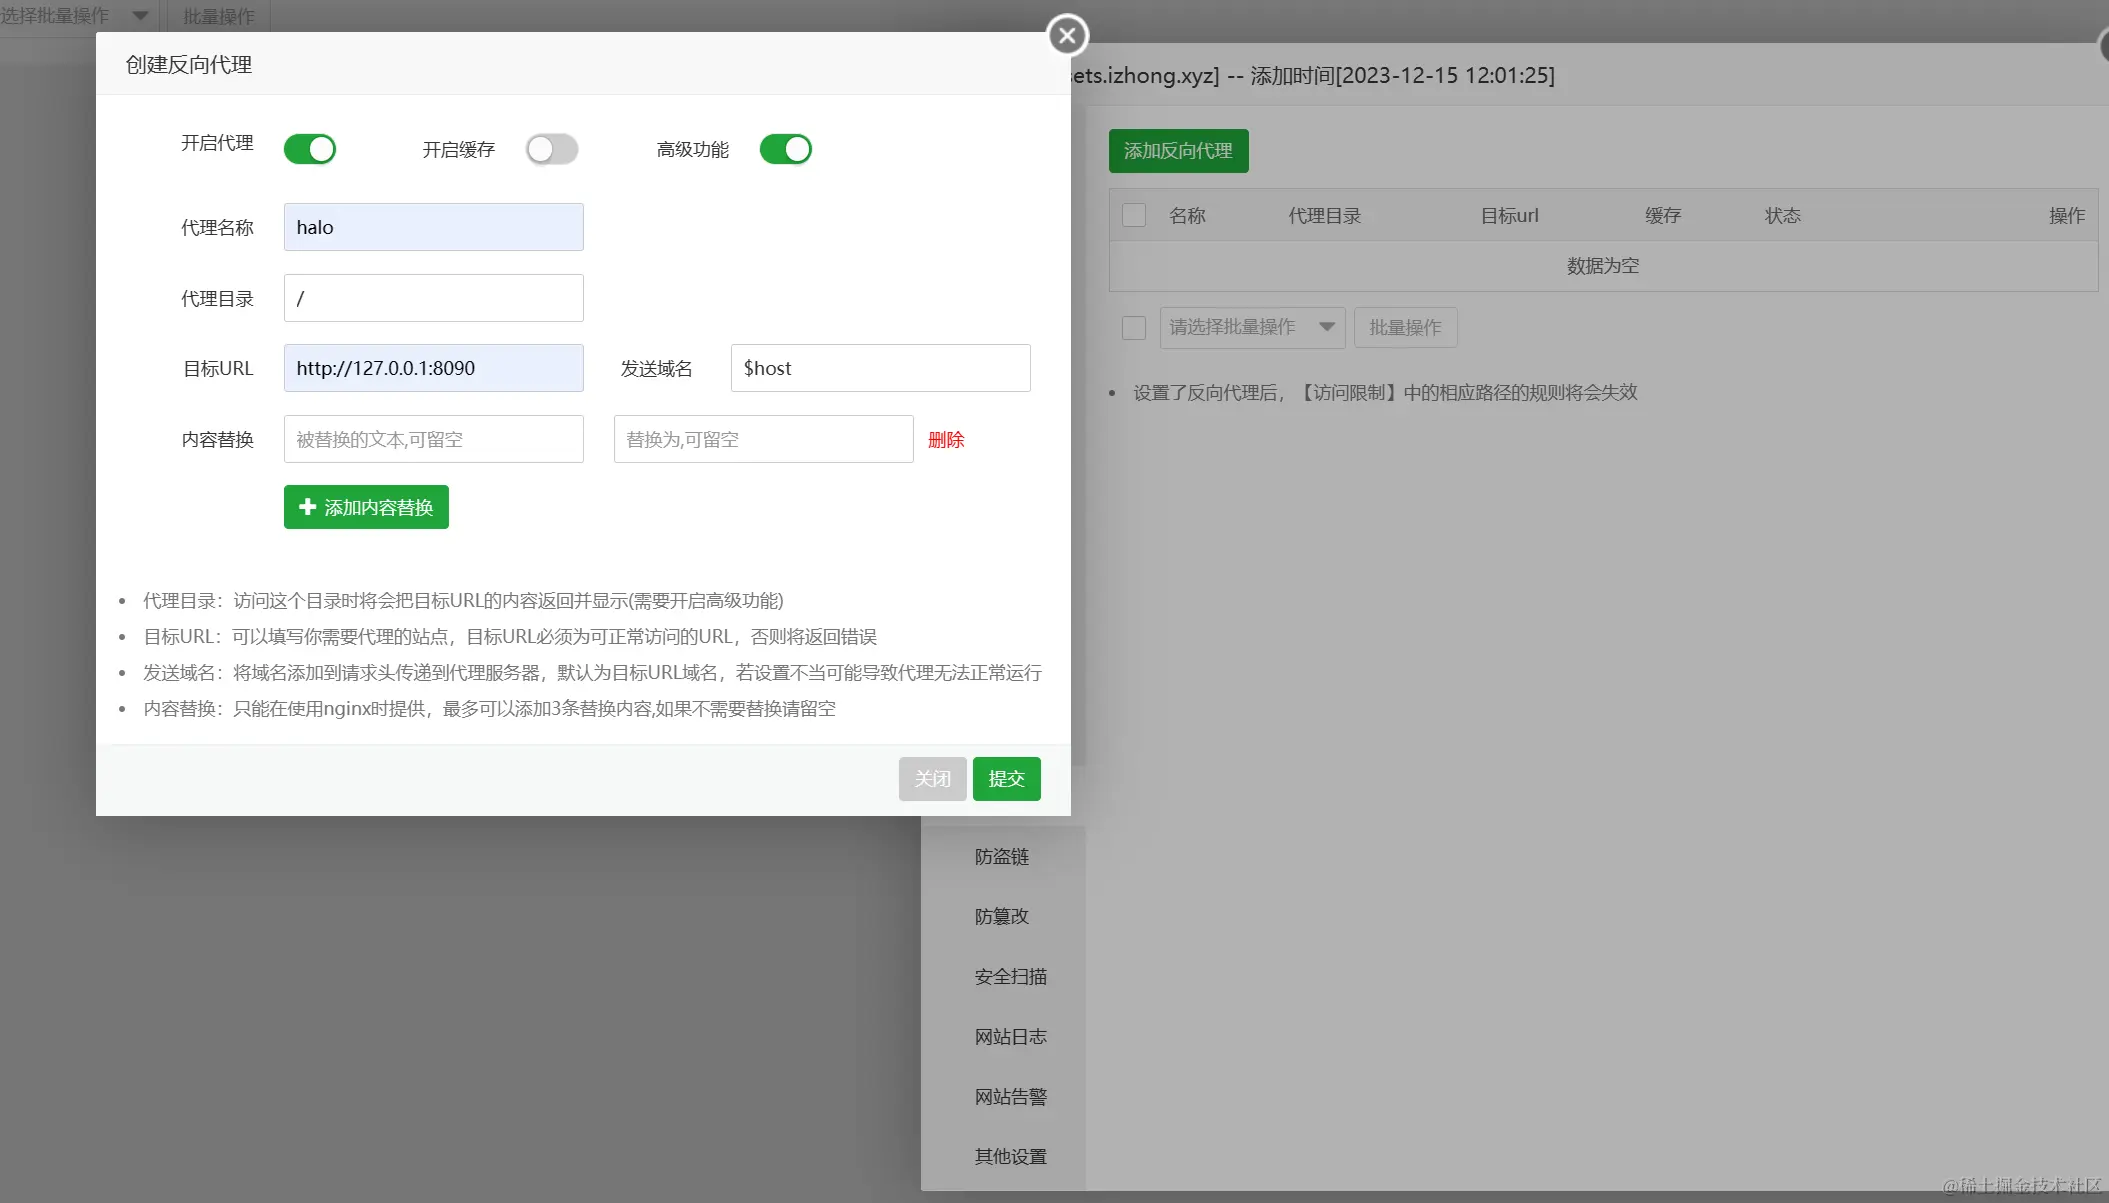Click the green 提交 button

(1006, 779)
